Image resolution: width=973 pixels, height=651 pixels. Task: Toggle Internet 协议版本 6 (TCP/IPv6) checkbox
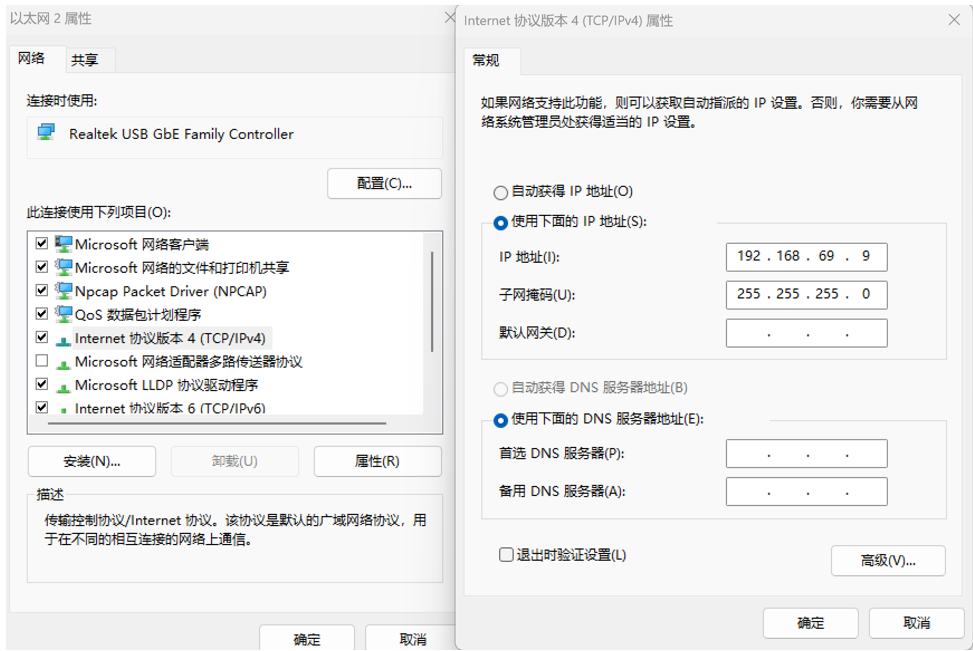click(42, 408)
